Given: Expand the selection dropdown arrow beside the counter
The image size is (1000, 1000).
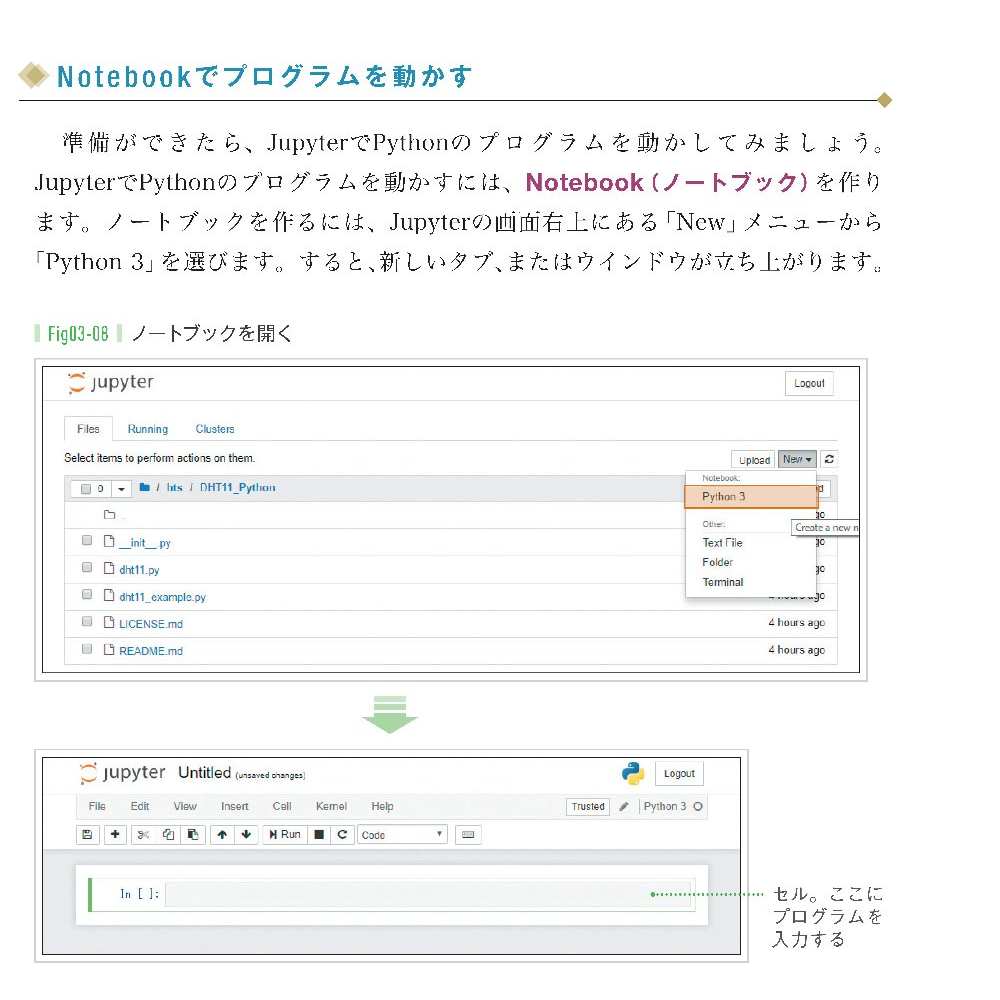Looking at the screenshot, I should (x=121, y=489).
